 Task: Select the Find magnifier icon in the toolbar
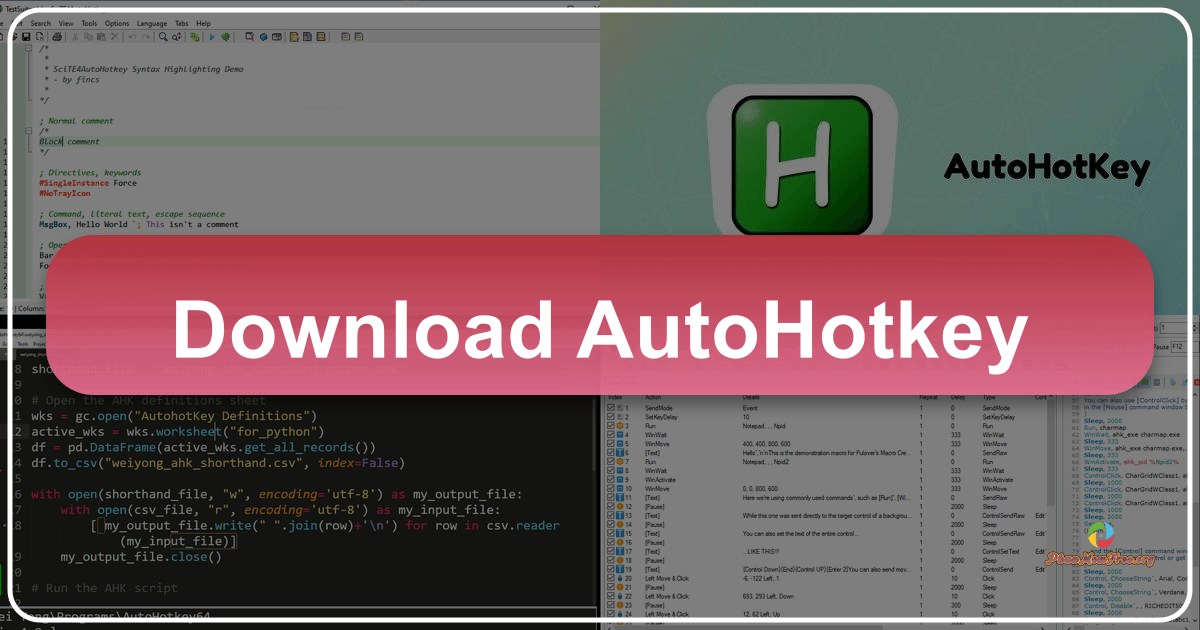coord(163,36)
